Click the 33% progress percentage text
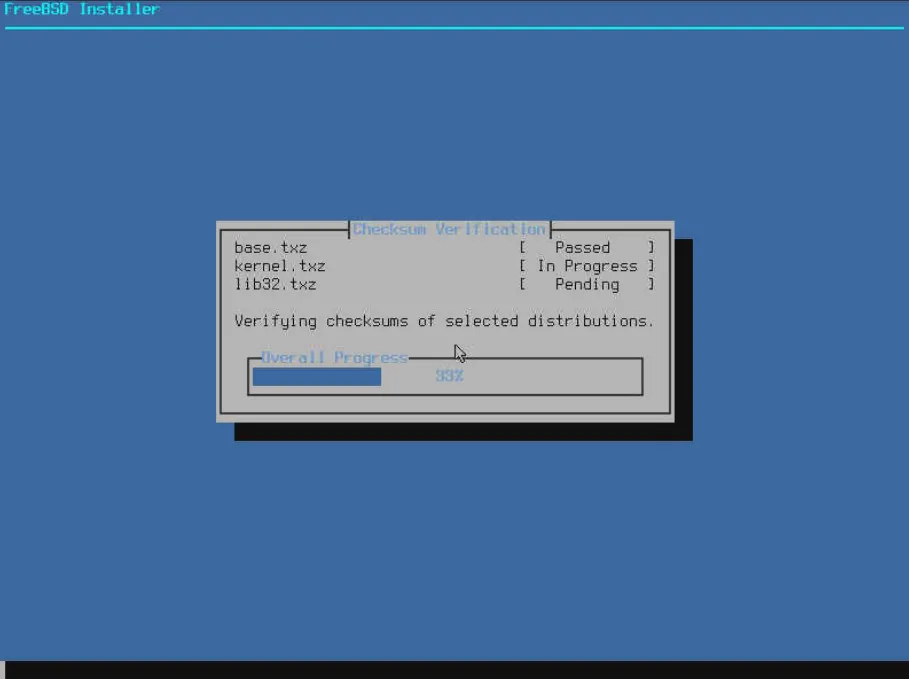 point(449,377)
